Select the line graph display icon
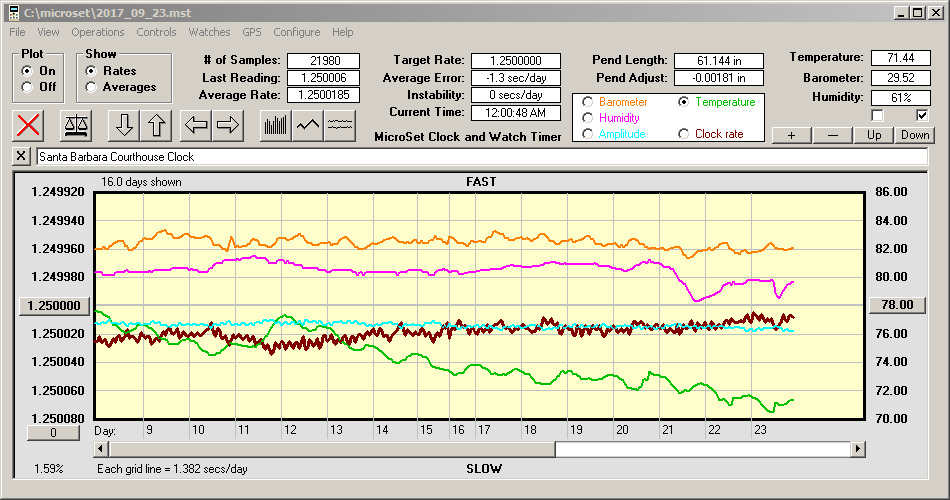The width and height of the screenshot is (950, 500). 308,125
